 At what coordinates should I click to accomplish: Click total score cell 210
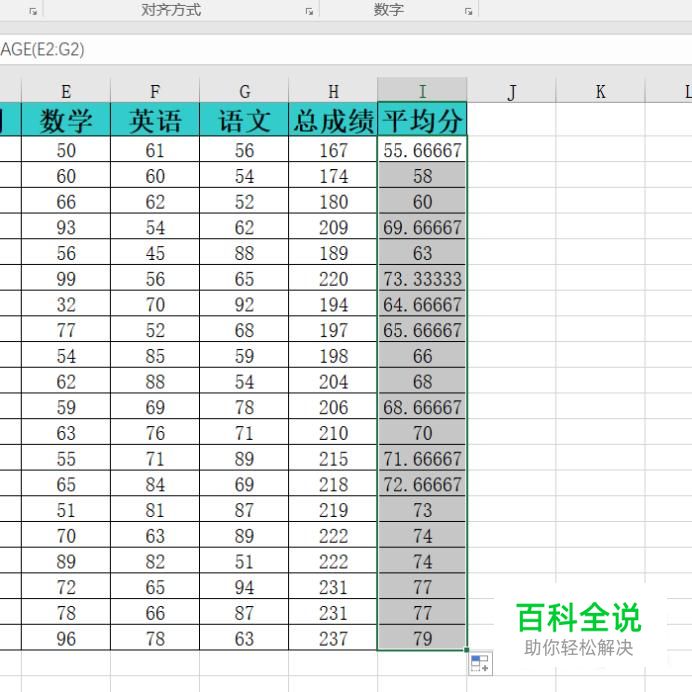333,432
